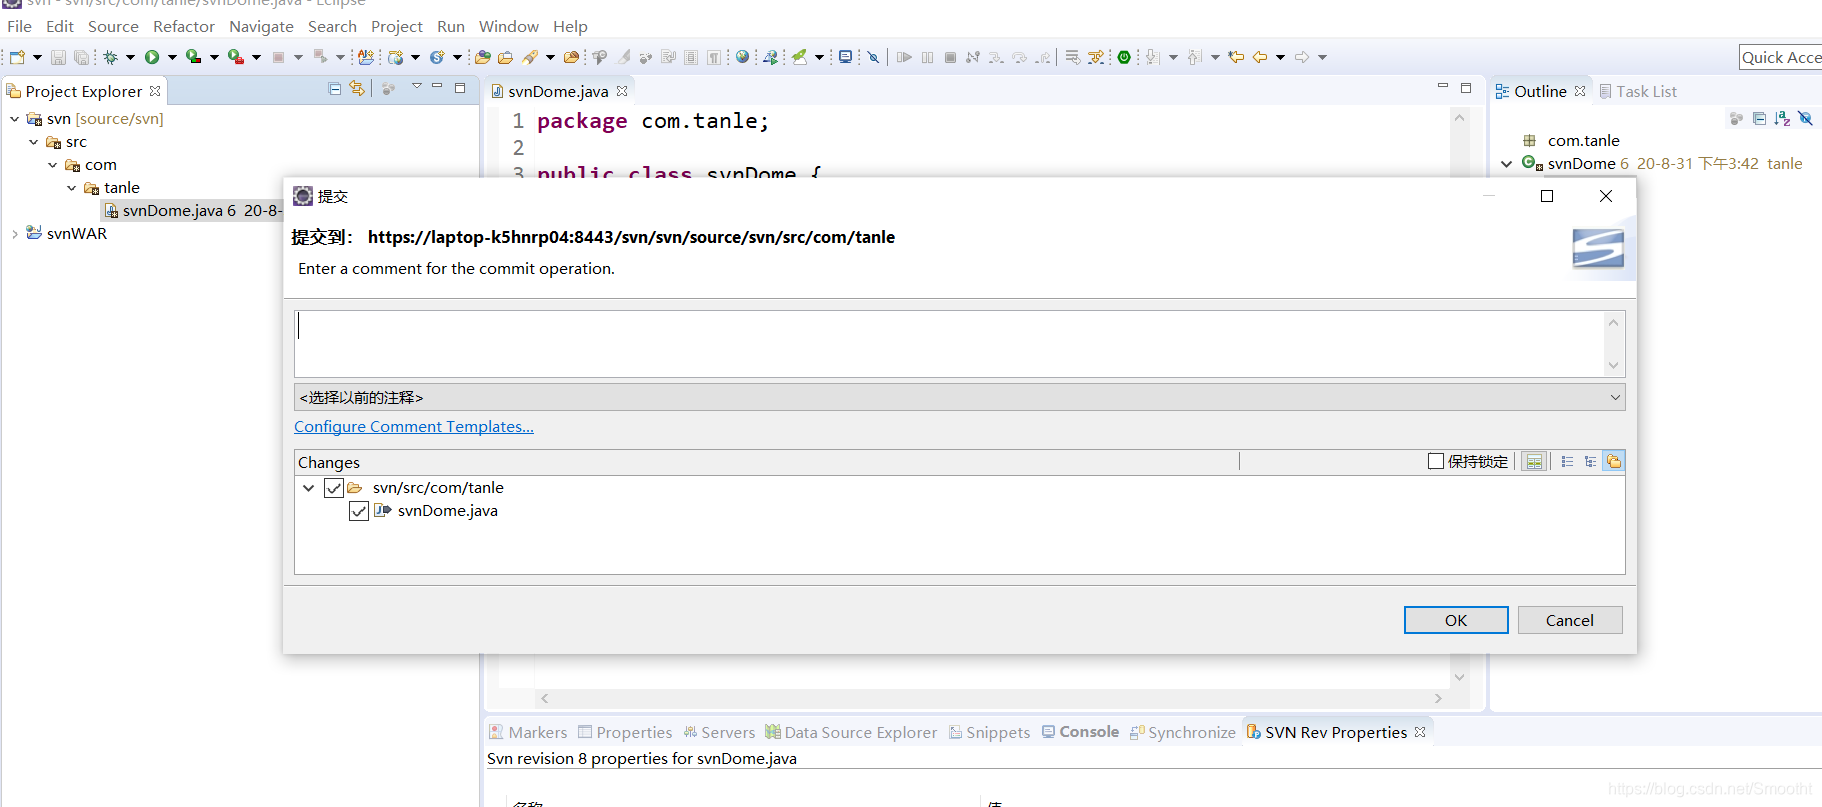Viewport: 1822px width, 807px height.
Task: Click the Debug bug icon in toolbar
Action: coord(110,57)
